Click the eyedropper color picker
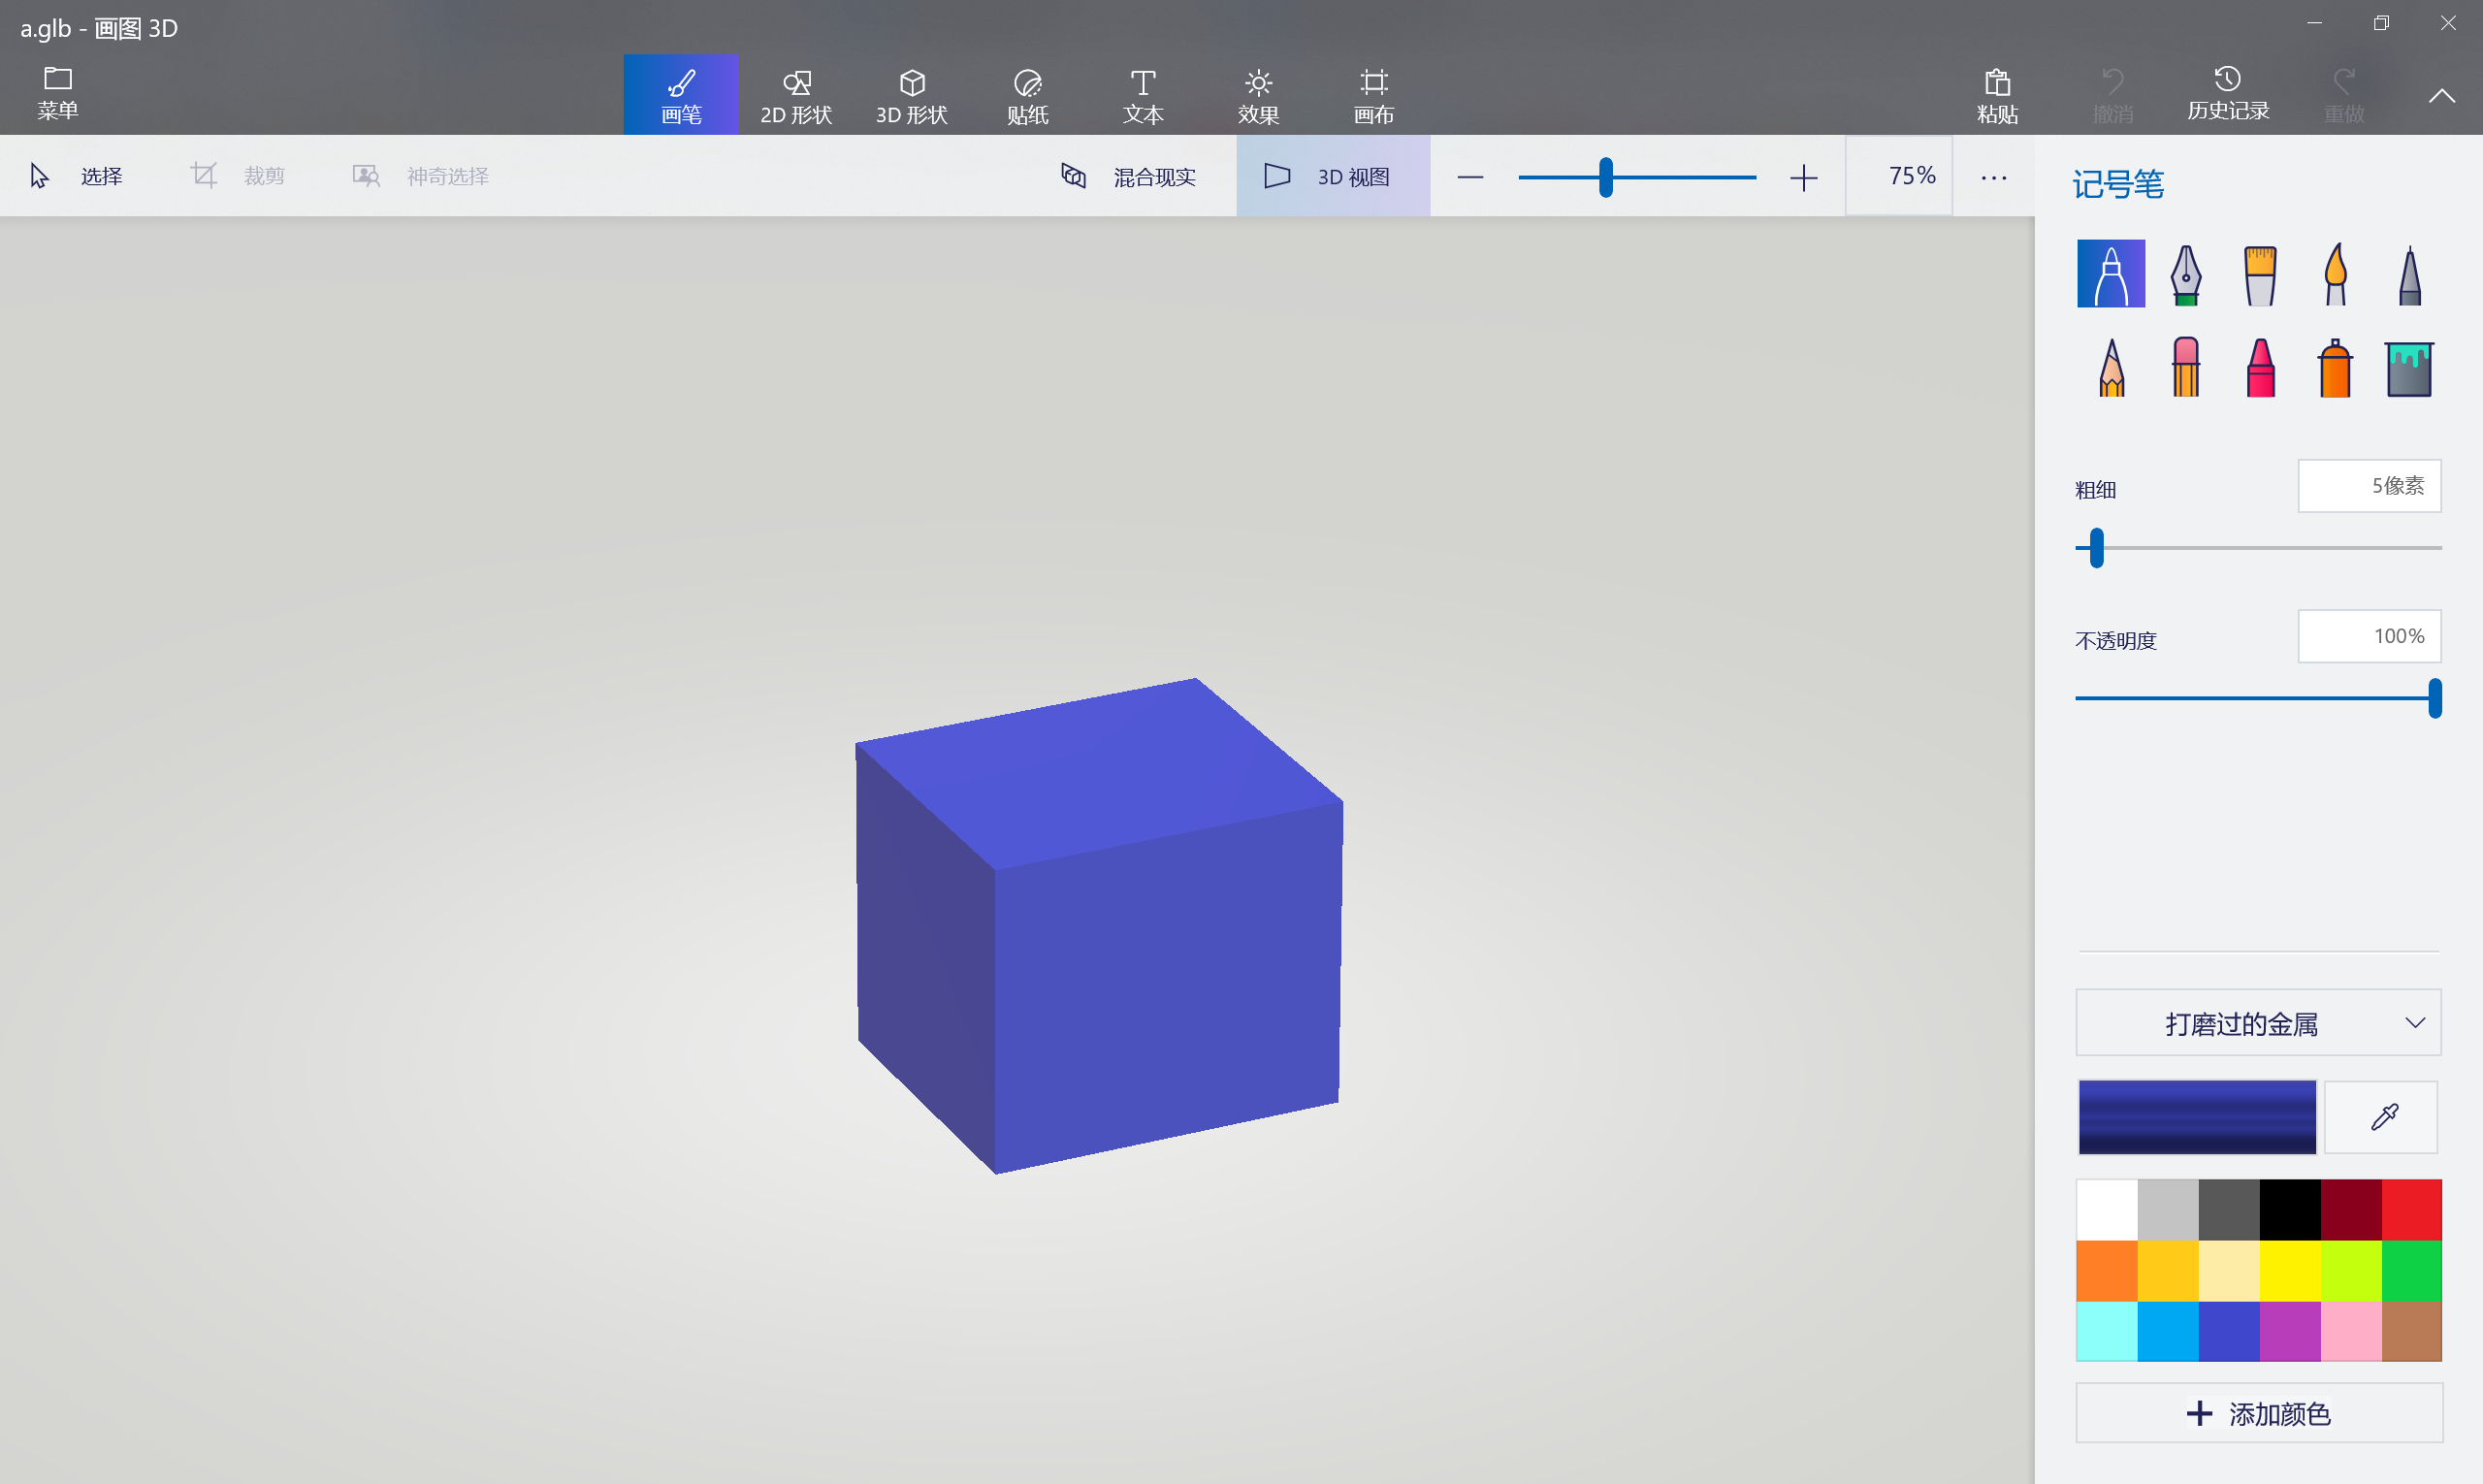Screen dimensions: 2483x1484 (x=2383, y=1116)
